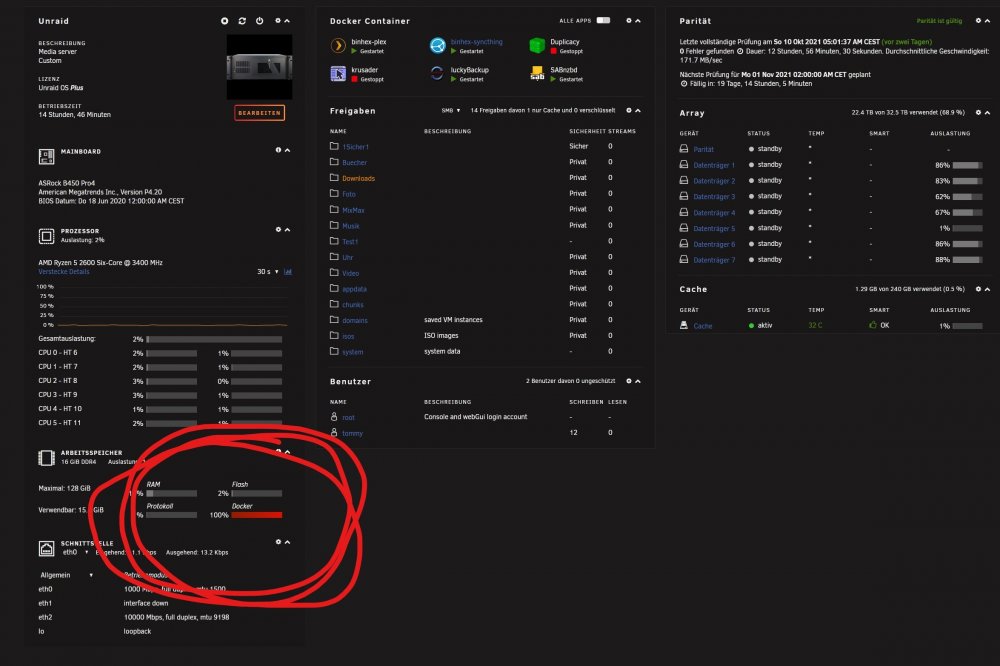Open the 30 s interval dropdown
The image size is (1000, 666).
[x=268, y=272]
